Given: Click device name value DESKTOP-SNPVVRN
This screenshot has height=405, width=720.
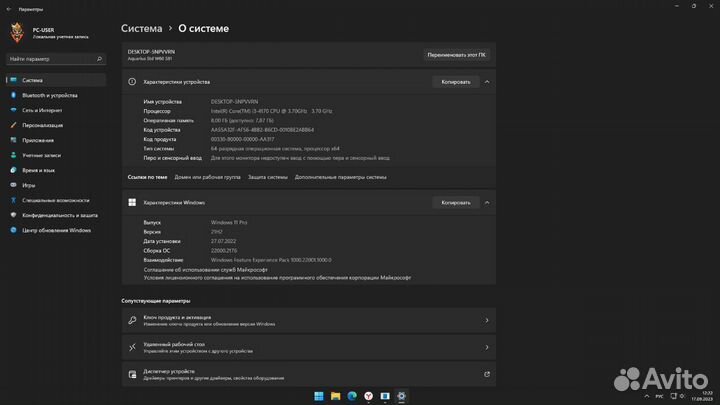Looking at the screenshot, I should (x=234, y=102).
